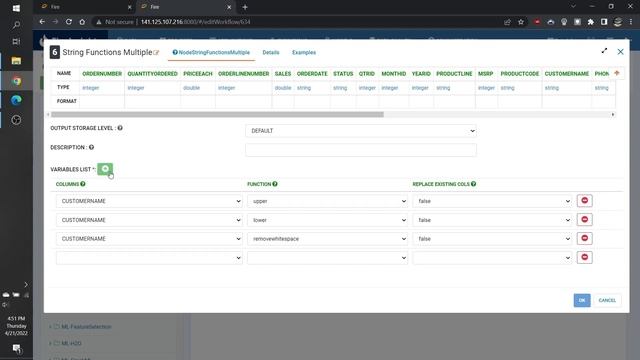The image size is (640, 360).
Task: Open Microsoft Edge from taskbar
Action: pyautogui.click(x=16, y=100)
